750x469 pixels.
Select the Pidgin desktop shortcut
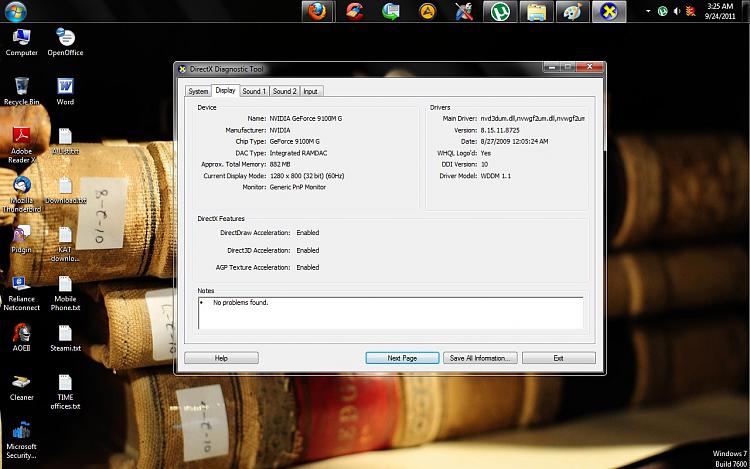coord(22,239)
